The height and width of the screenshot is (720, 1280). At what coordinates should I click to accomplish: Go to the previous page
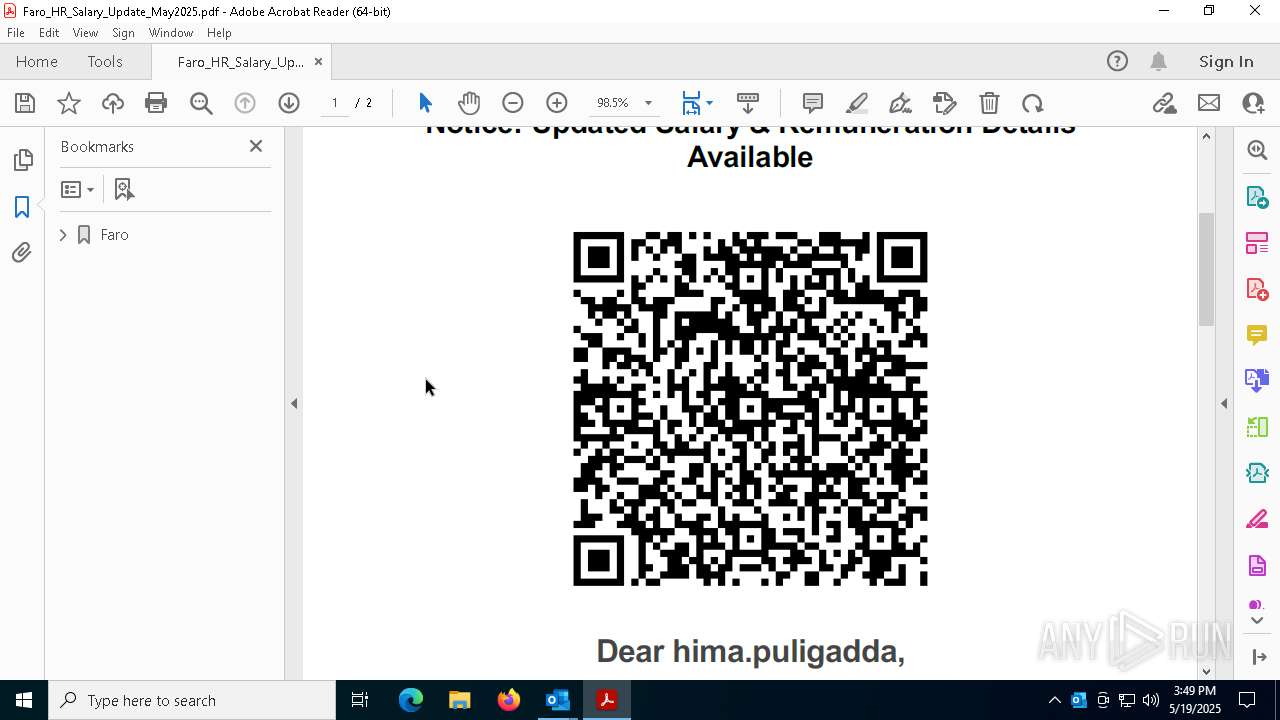[x=245, y=103]
